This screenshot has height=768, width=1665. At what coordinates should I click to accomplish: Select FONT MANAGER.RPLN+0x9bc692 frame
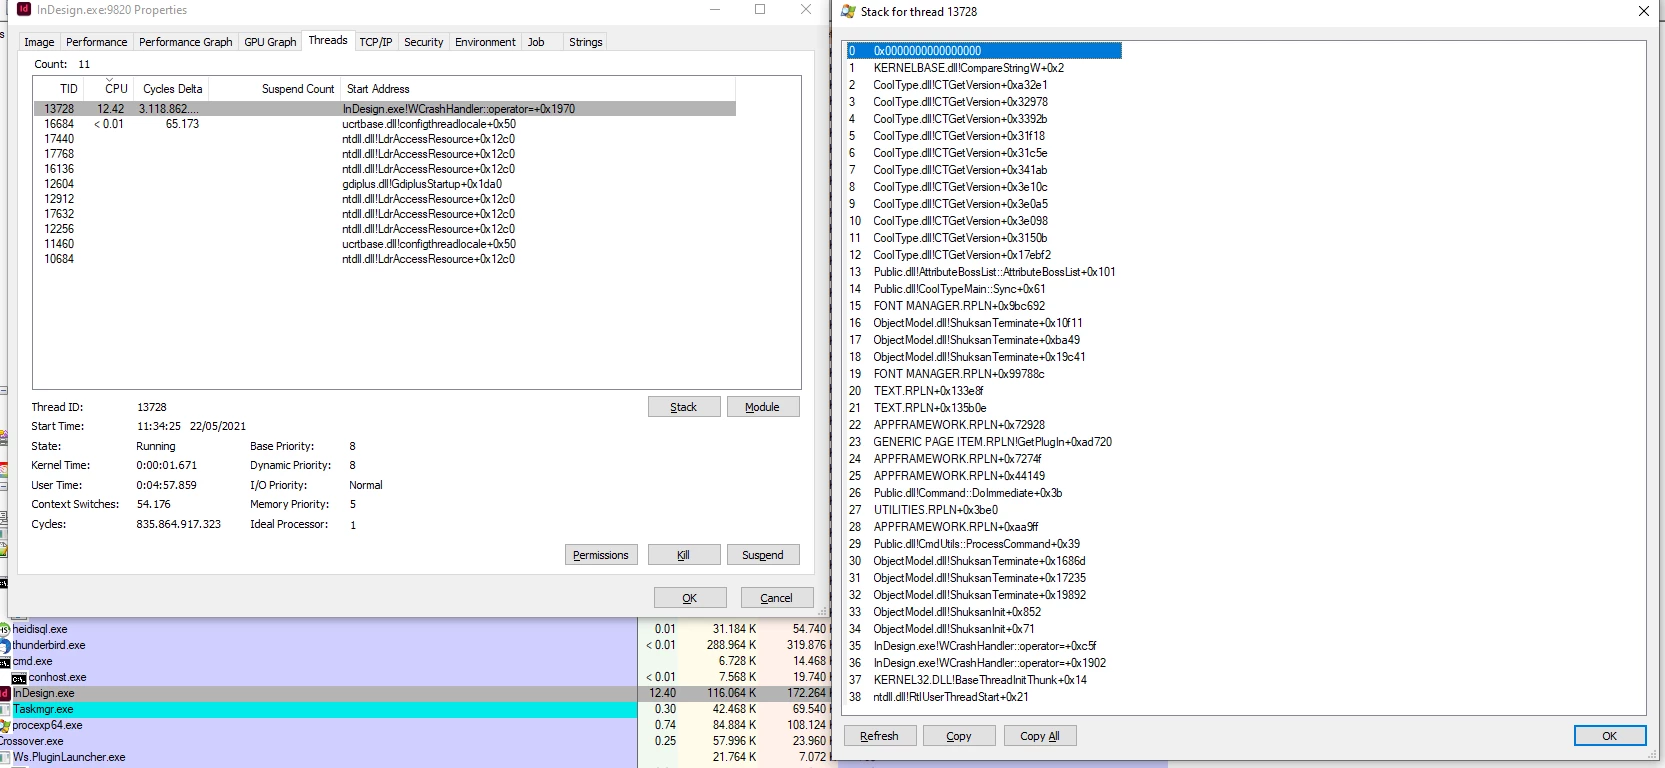[959, 306]
